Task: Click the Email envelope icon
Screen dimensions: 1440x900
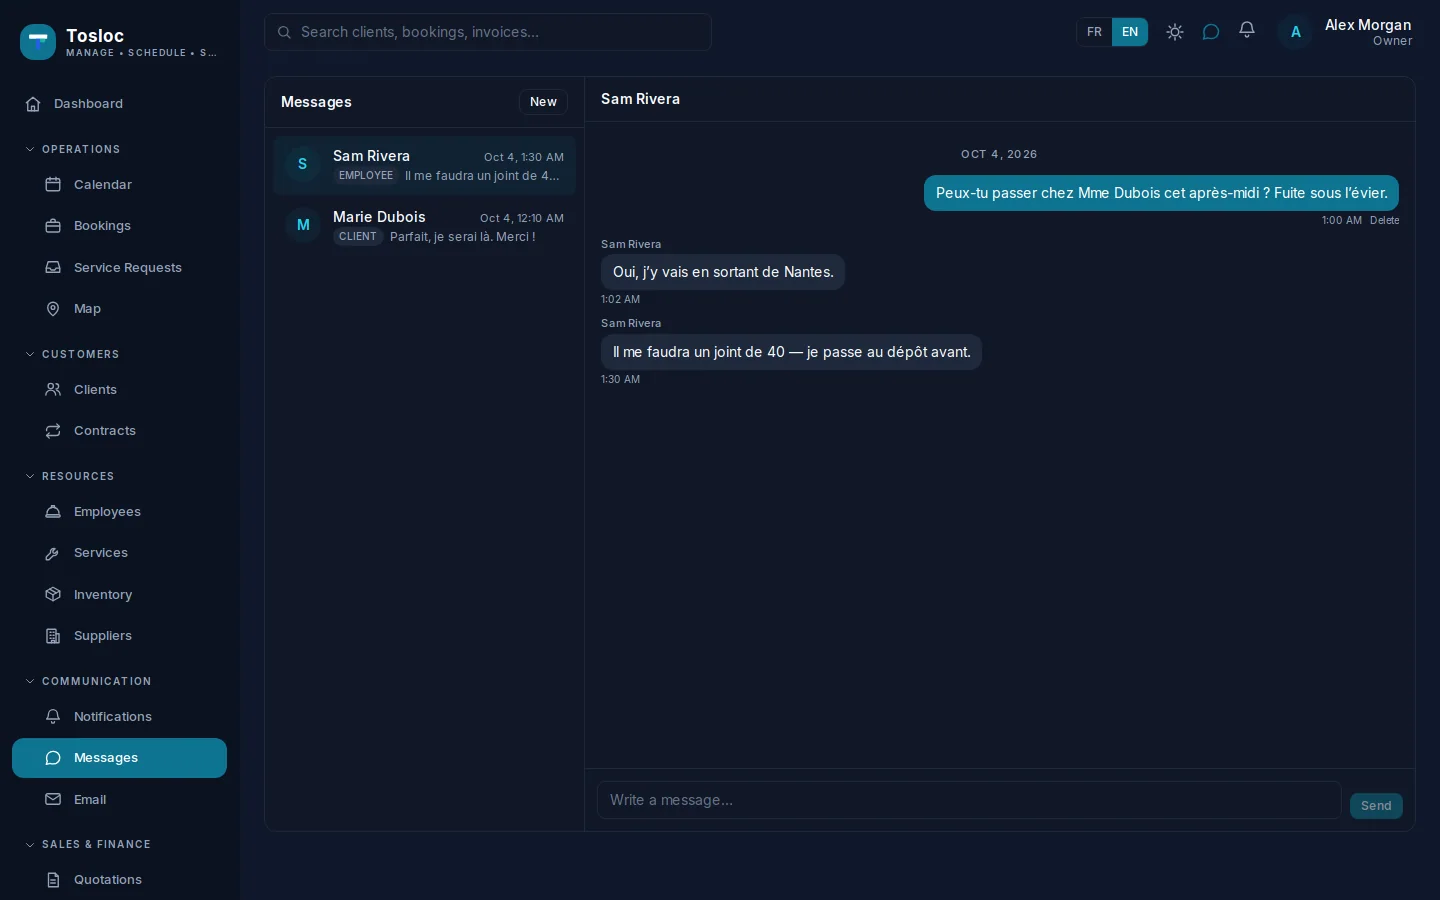Action: pos(53,800)
